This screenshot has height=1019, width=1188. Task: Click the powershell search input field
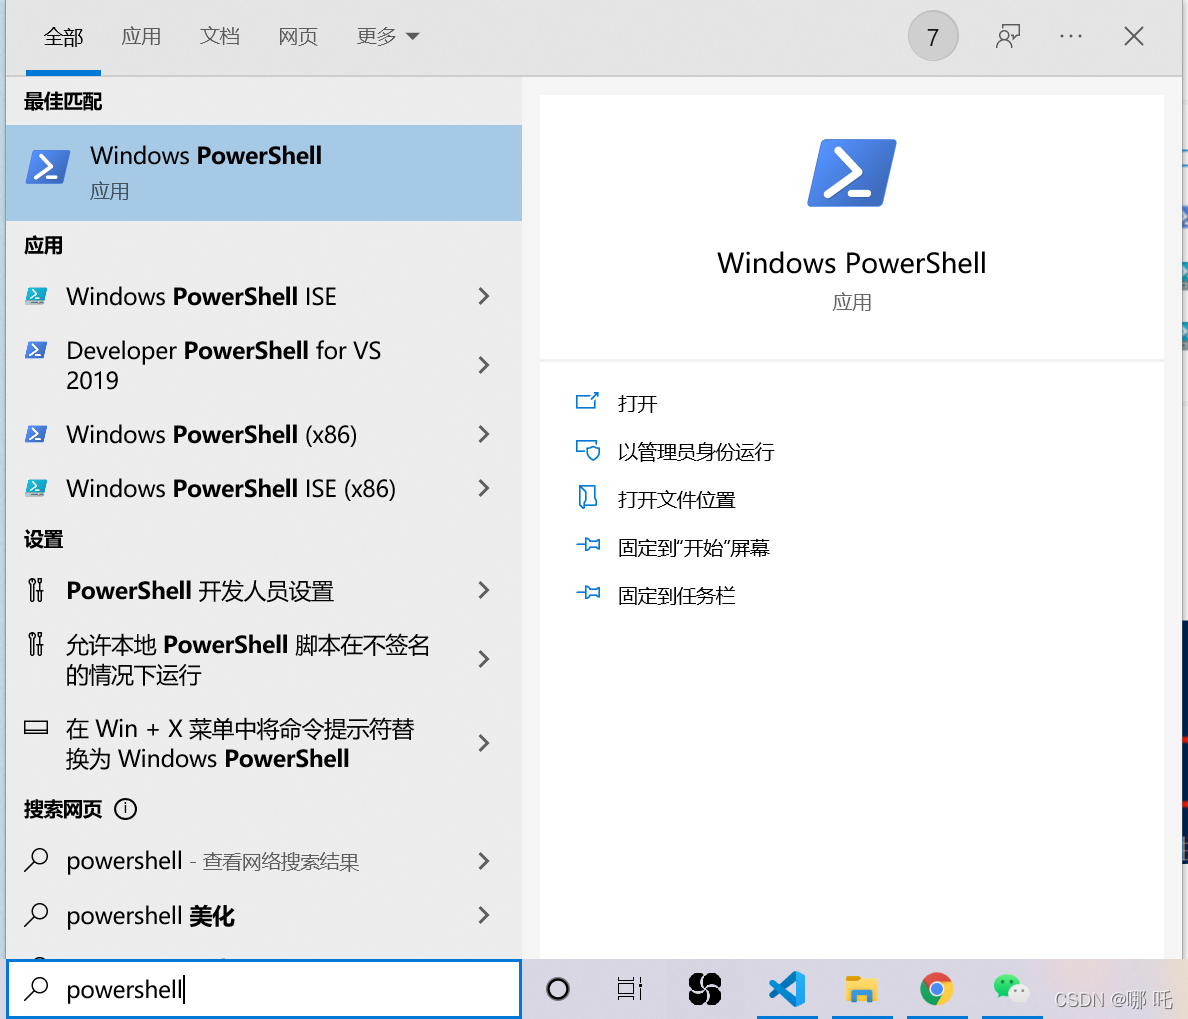point(264,989)
